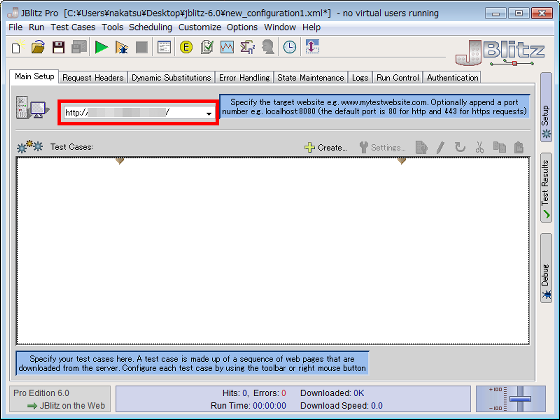Screen dimensions: 560x420
Task: Select the Main Setup tab
Action: click(x=34, y=76)
